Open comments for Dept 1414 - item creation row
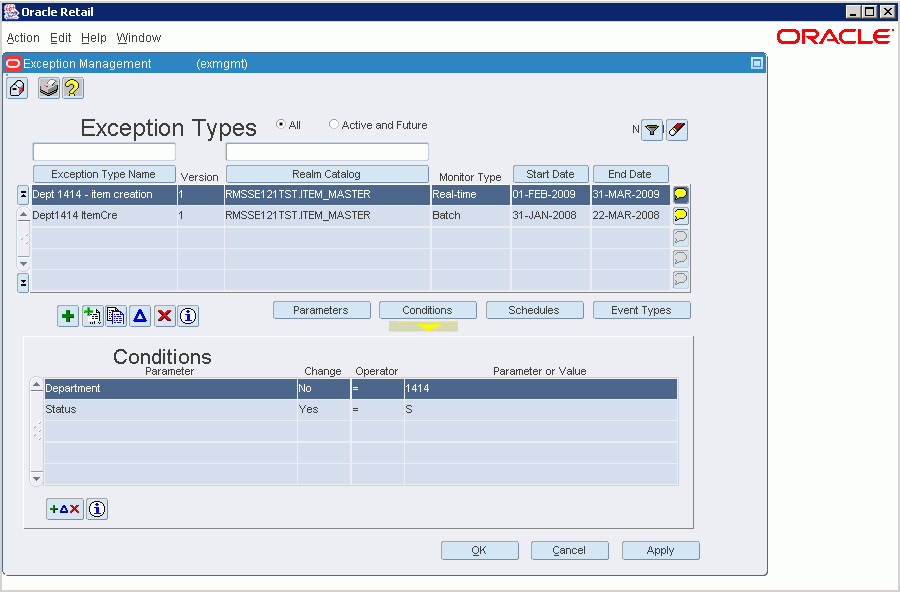Image resolution: width=900 pixels, height=592 pixels. pos(681,195)
